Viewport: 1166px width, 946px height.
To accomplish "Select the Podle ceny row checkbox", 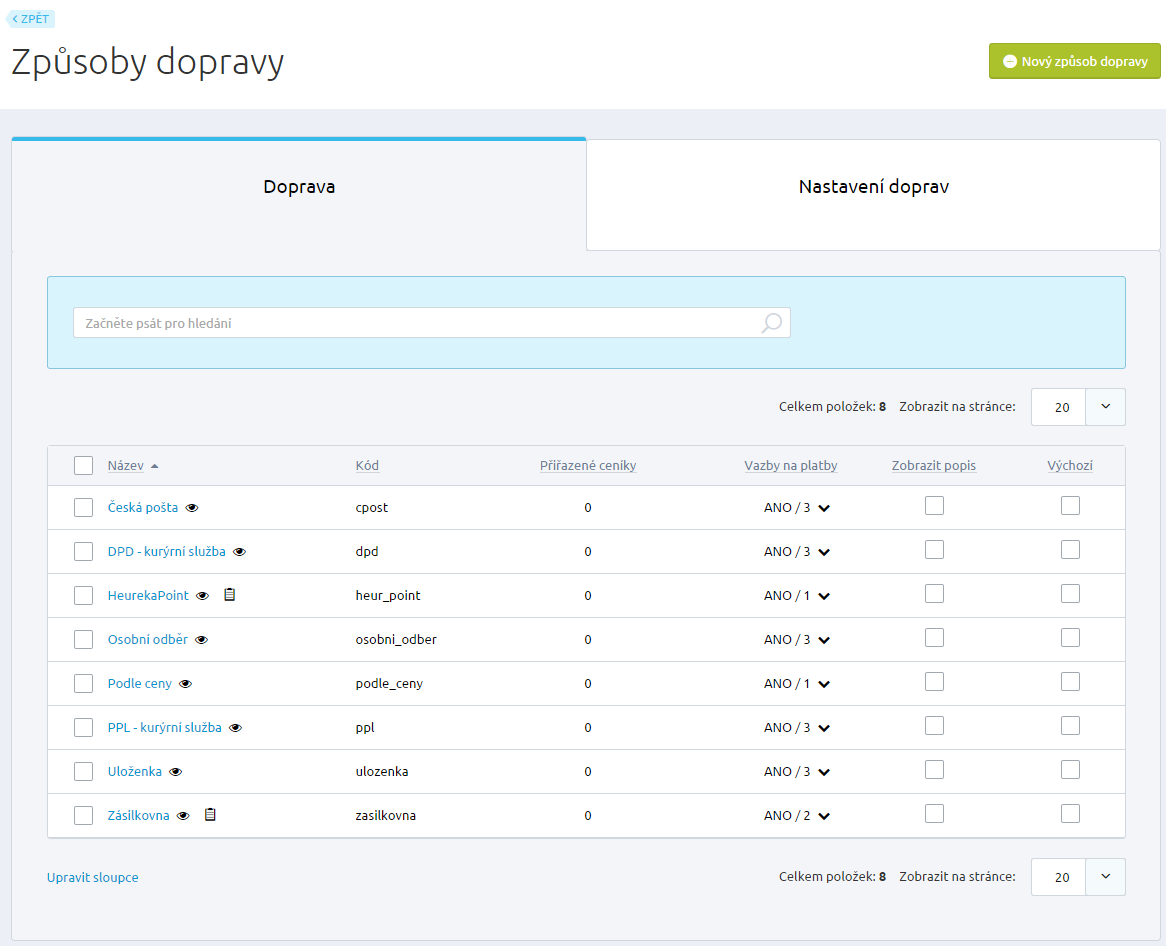I will click(x=83, y=683).
